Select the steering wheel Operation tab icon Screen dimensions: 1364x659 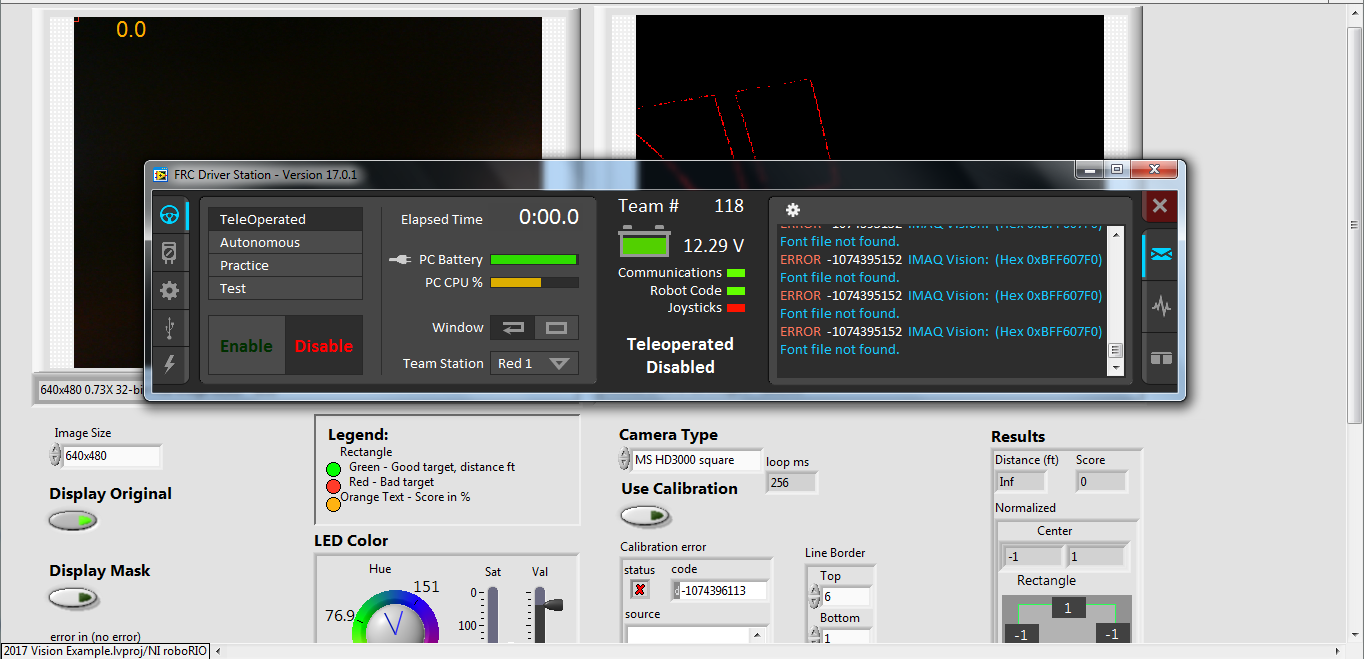(x=171, y=214)
